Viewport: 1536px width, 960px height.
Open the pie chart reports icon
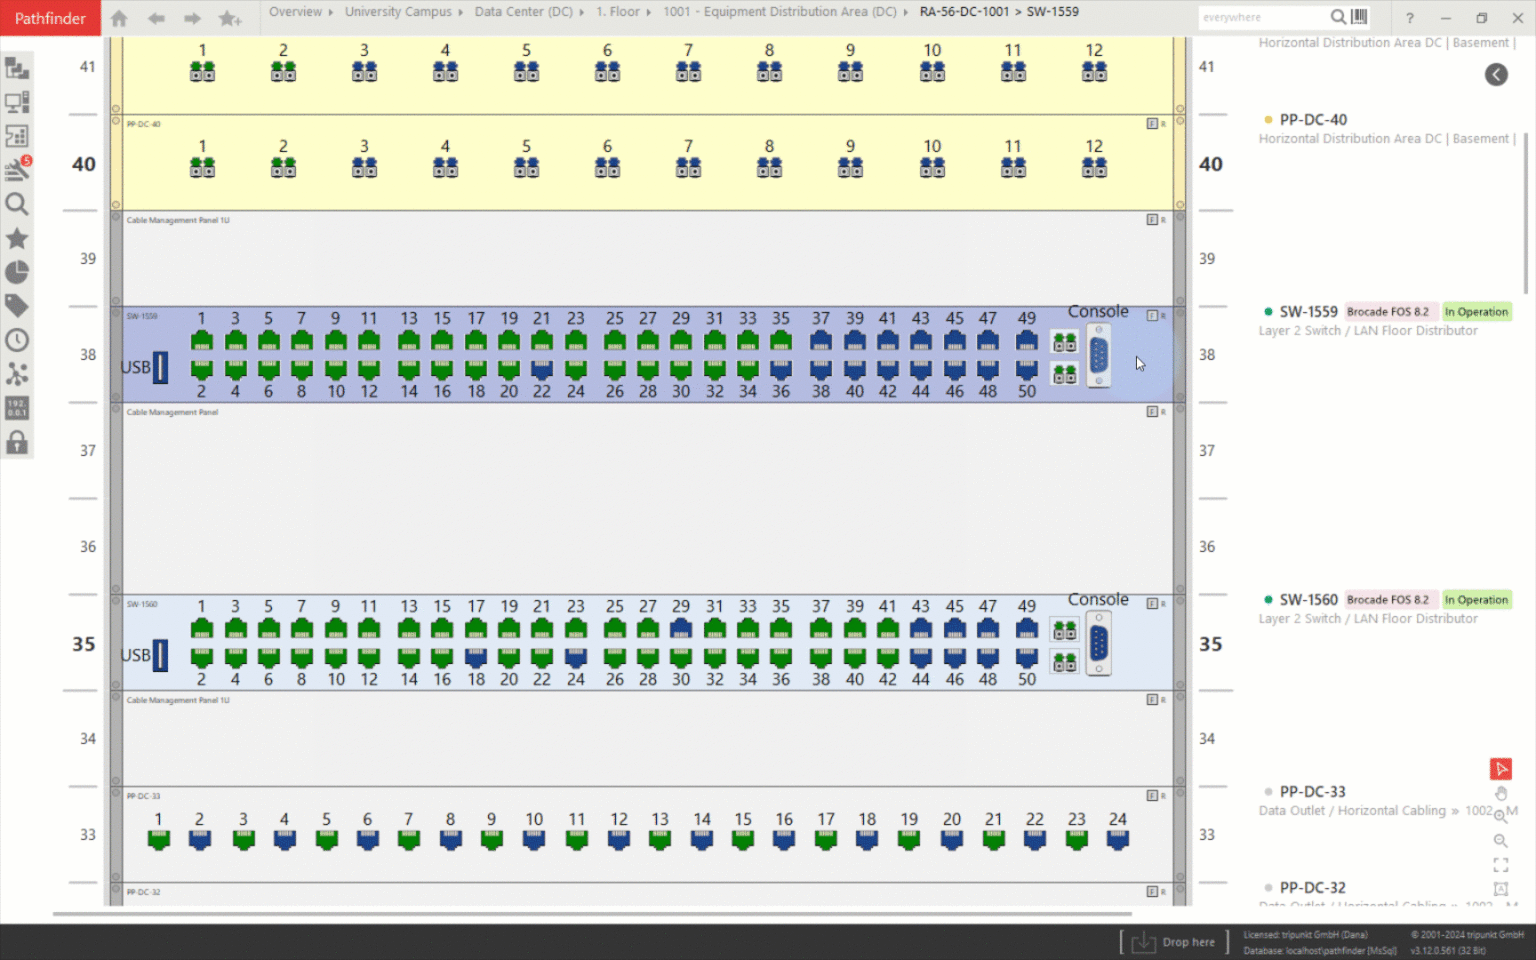click(17, 272)
